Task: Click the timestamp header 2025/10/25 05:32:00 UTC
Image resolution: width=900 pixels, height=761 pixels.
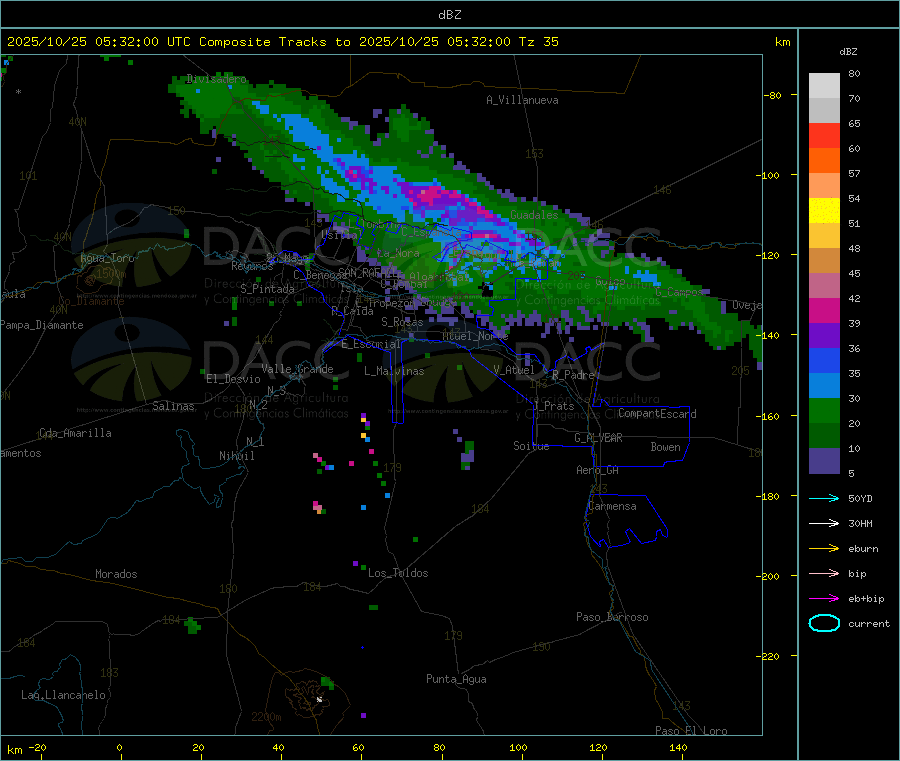Action: tap(99, 42)
